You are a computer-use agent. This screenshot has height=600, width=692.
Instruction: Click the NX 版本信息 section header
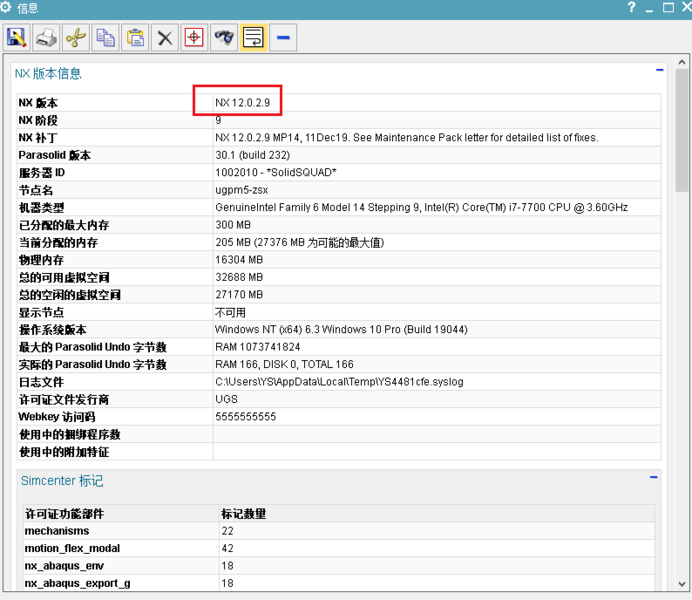pyautogui.click(x=49, y=73)
